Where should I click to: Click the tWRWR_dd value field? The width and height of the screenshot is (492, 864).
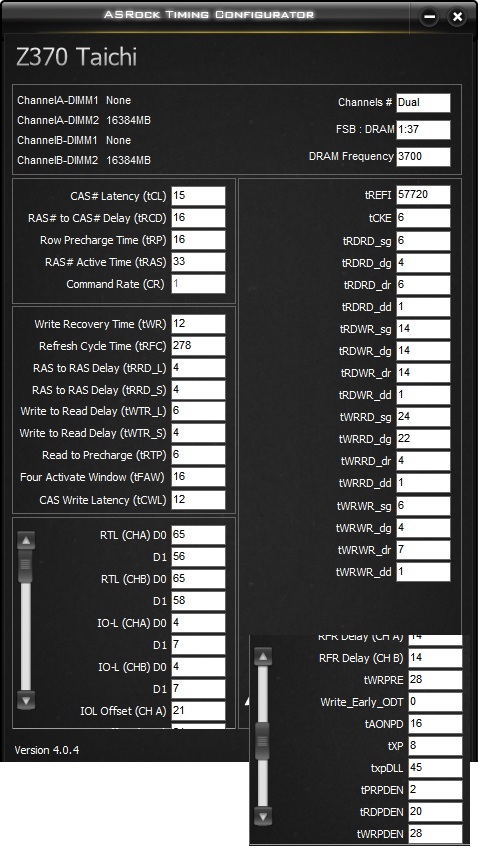pos(423,572)
